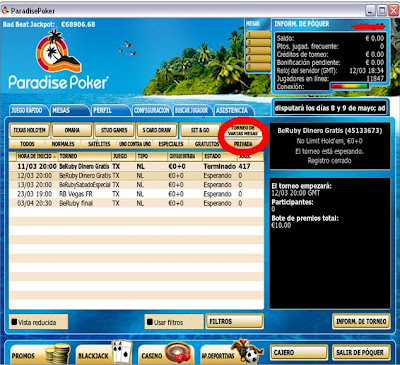This screenshot has width=400, height=365.
Task: Click Jugadores en línea 11847 value
Action: [x=375, y=79]
